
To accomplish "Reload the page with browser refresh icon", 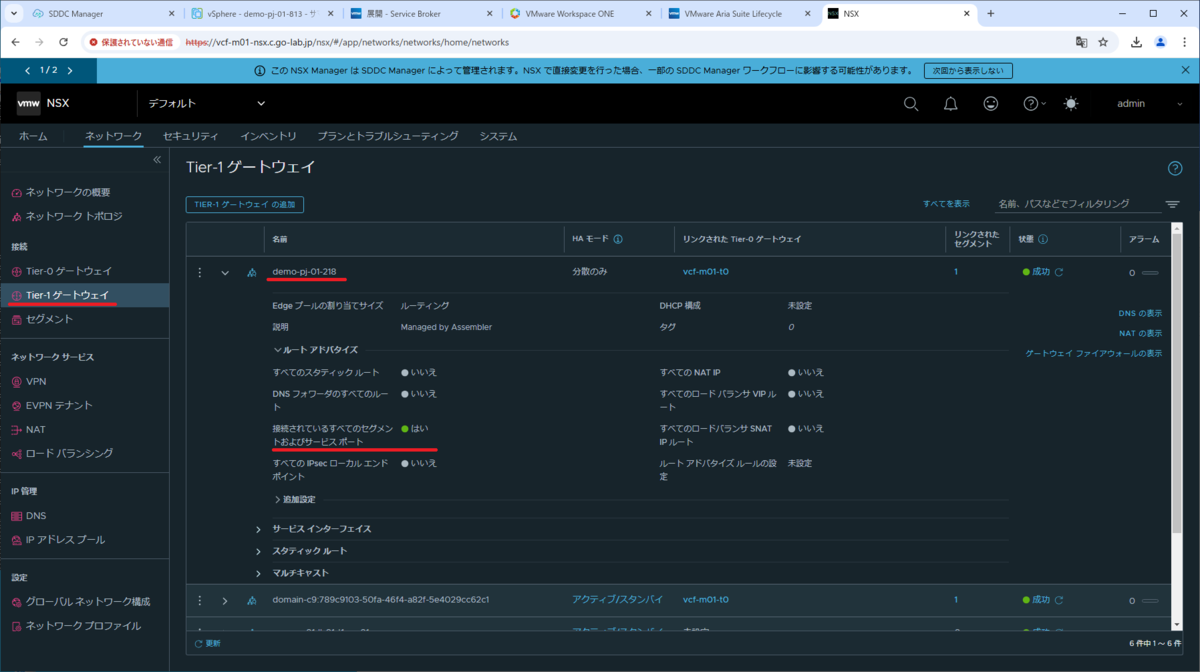I will [x=64, y=43].
